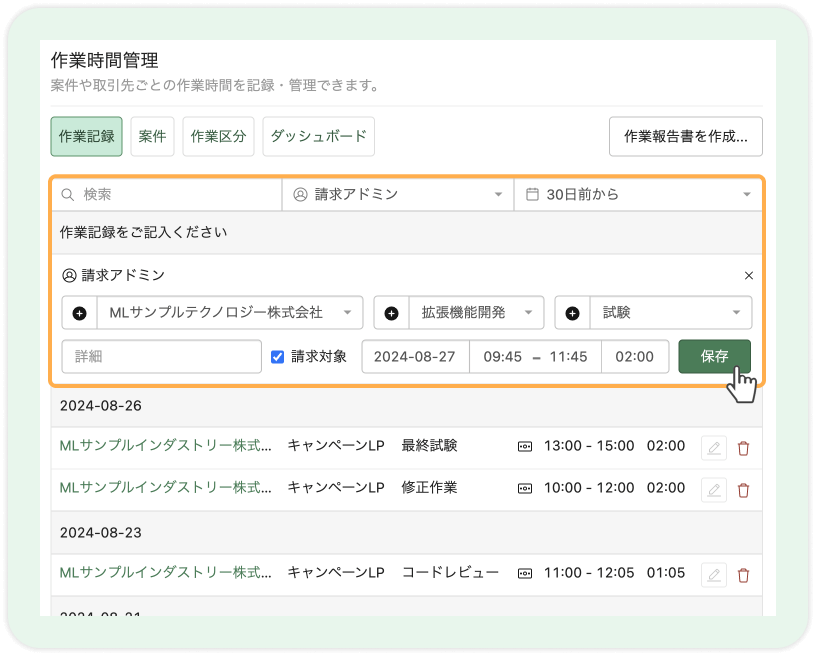Click the 作業報告書を作成 button

686,136
